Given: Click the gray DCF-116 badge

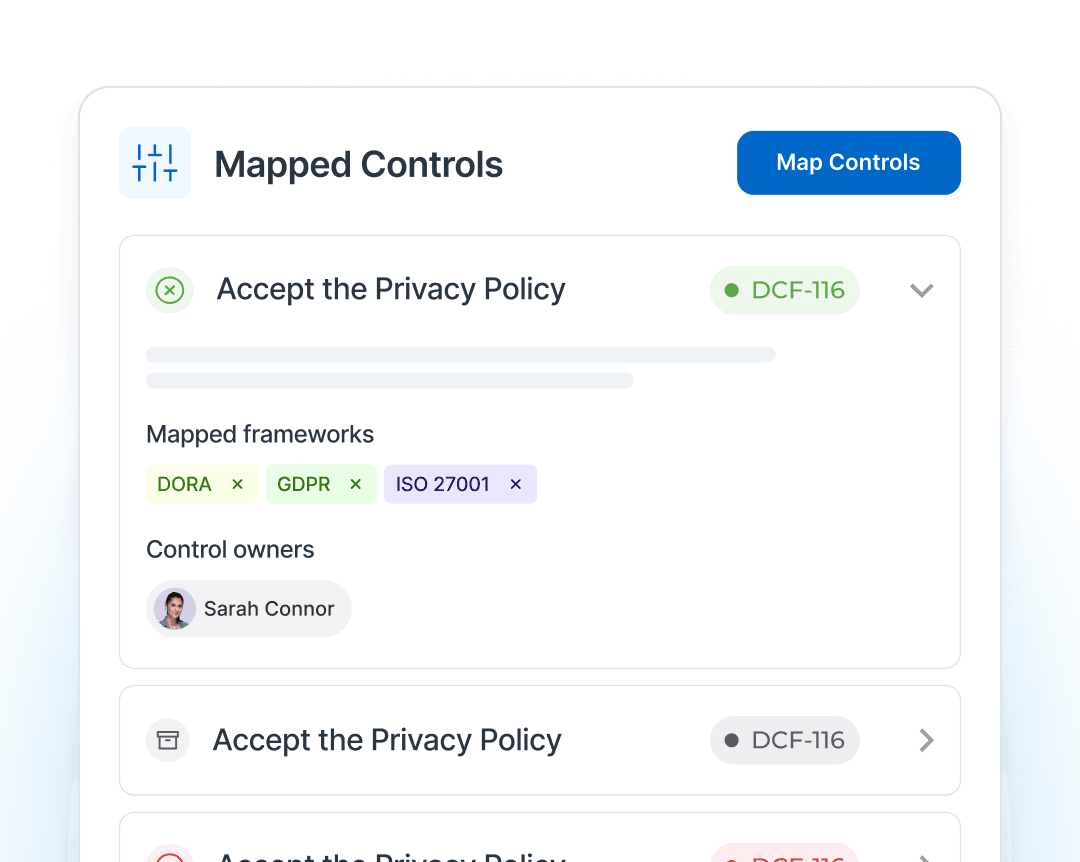Looking at the screenshot, I should (x=785, y=740).
